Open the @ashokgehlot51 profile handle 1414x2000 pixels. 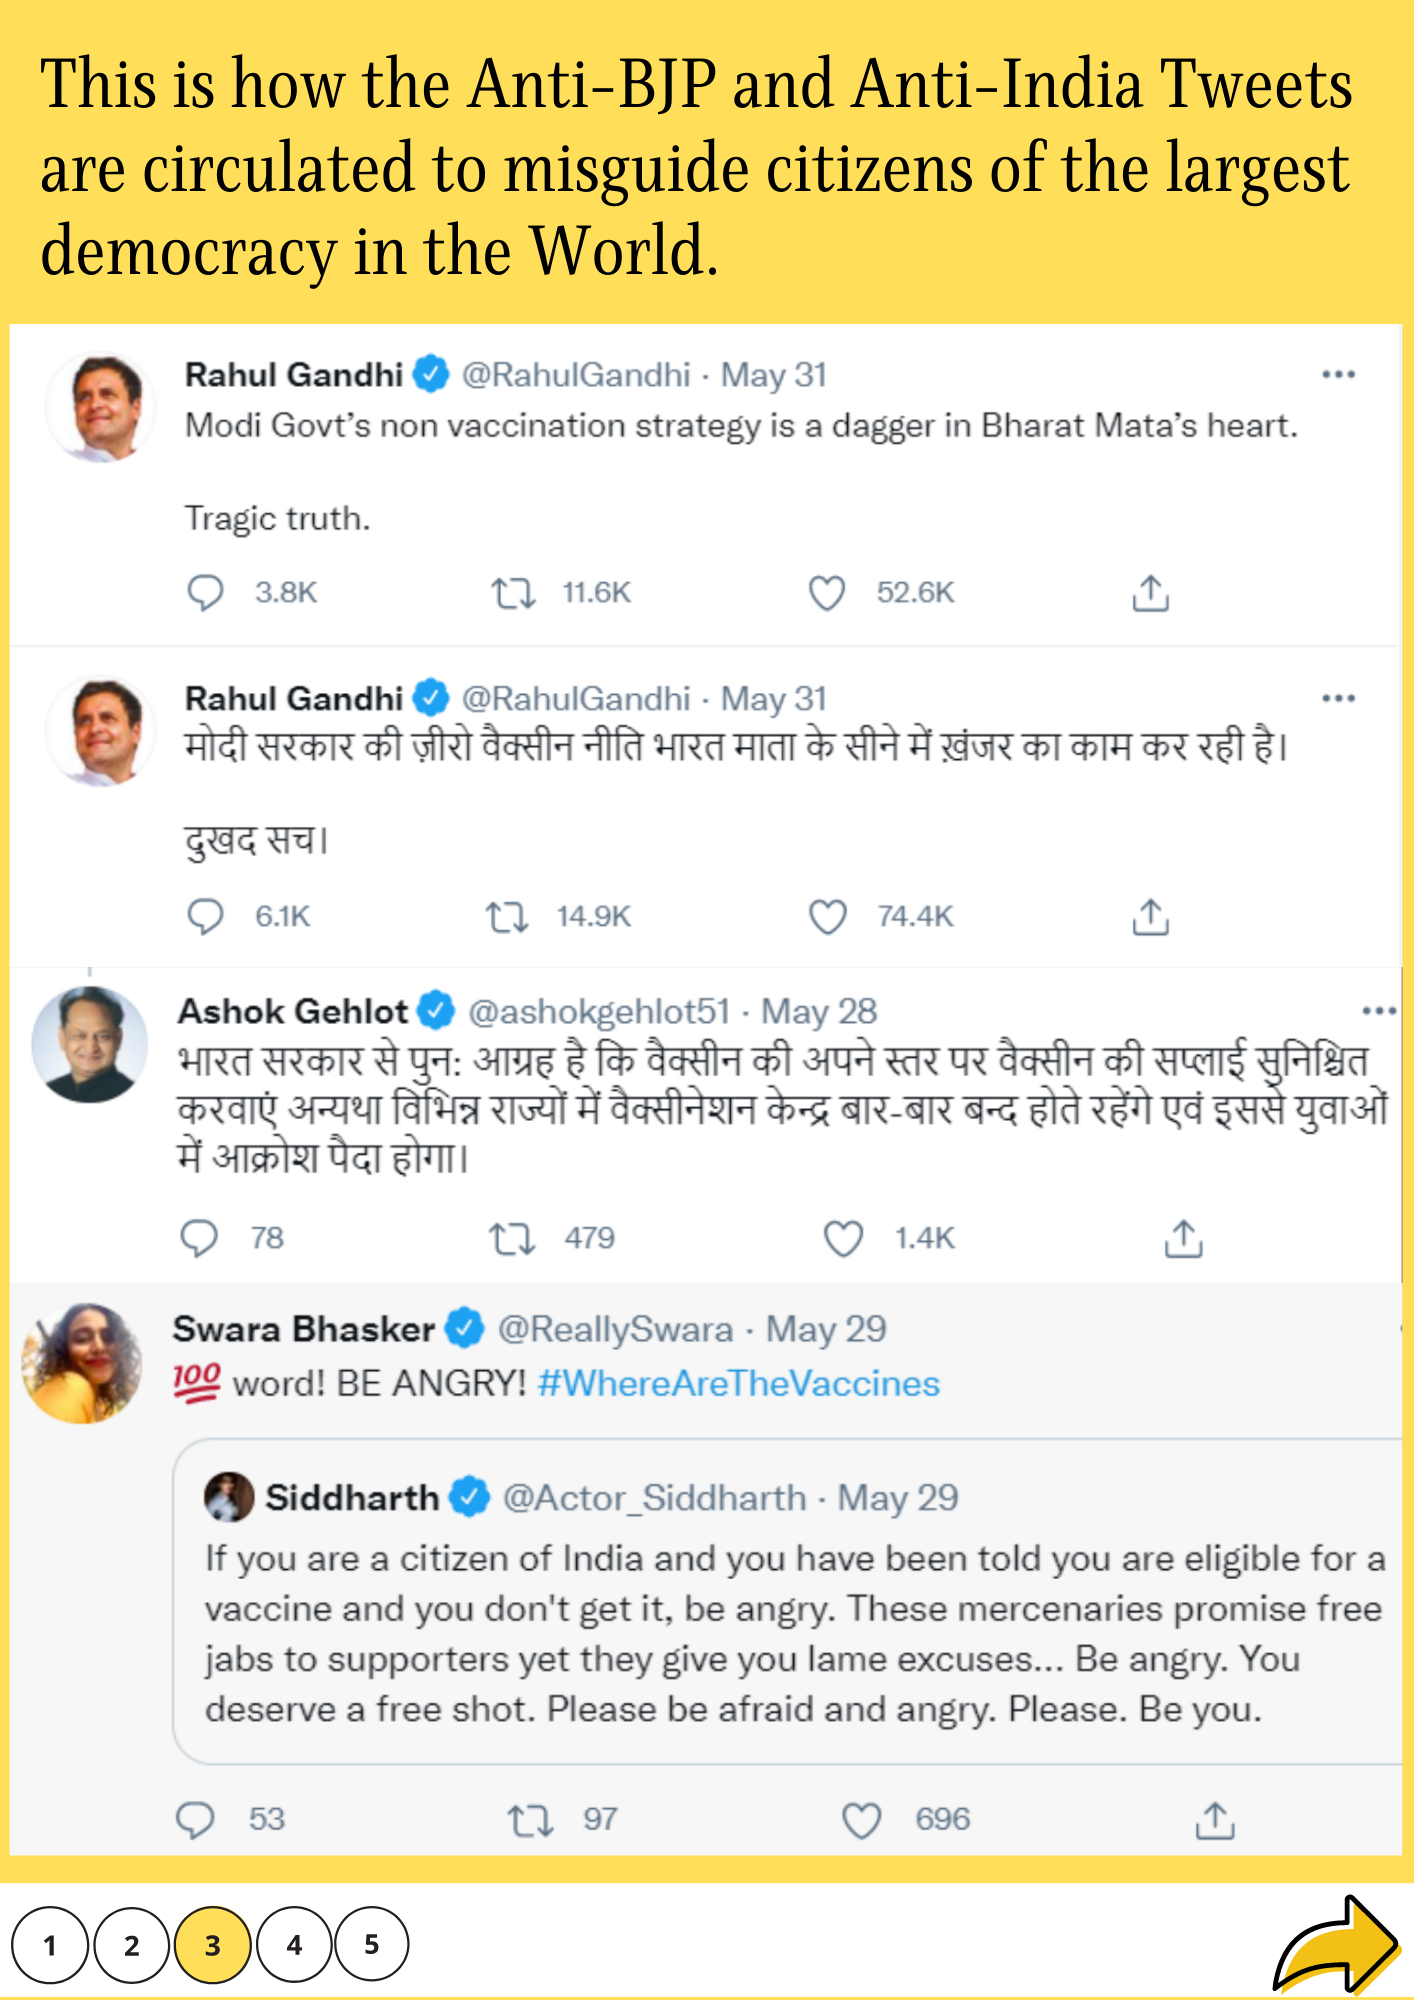(599, 1011)
